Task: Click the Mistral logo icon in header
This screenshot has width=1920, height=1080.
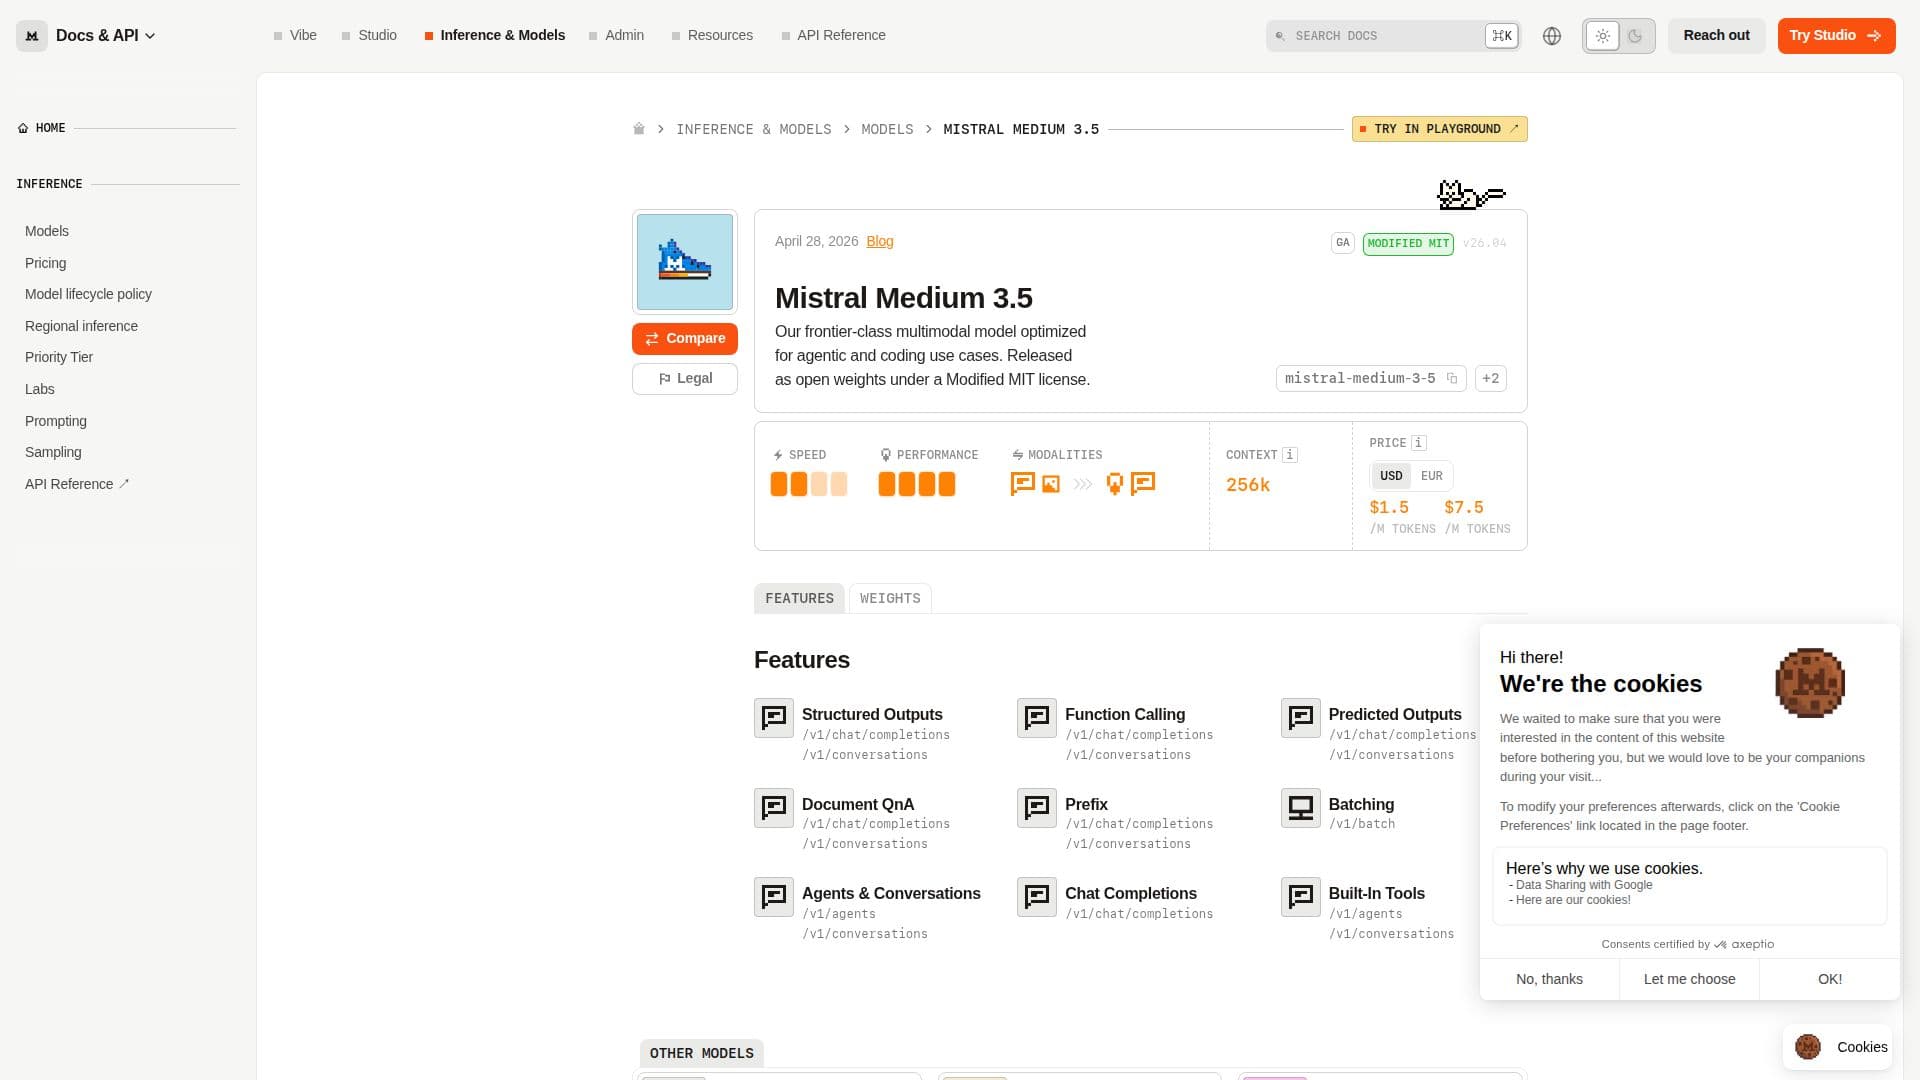Action: pos(32,36)
